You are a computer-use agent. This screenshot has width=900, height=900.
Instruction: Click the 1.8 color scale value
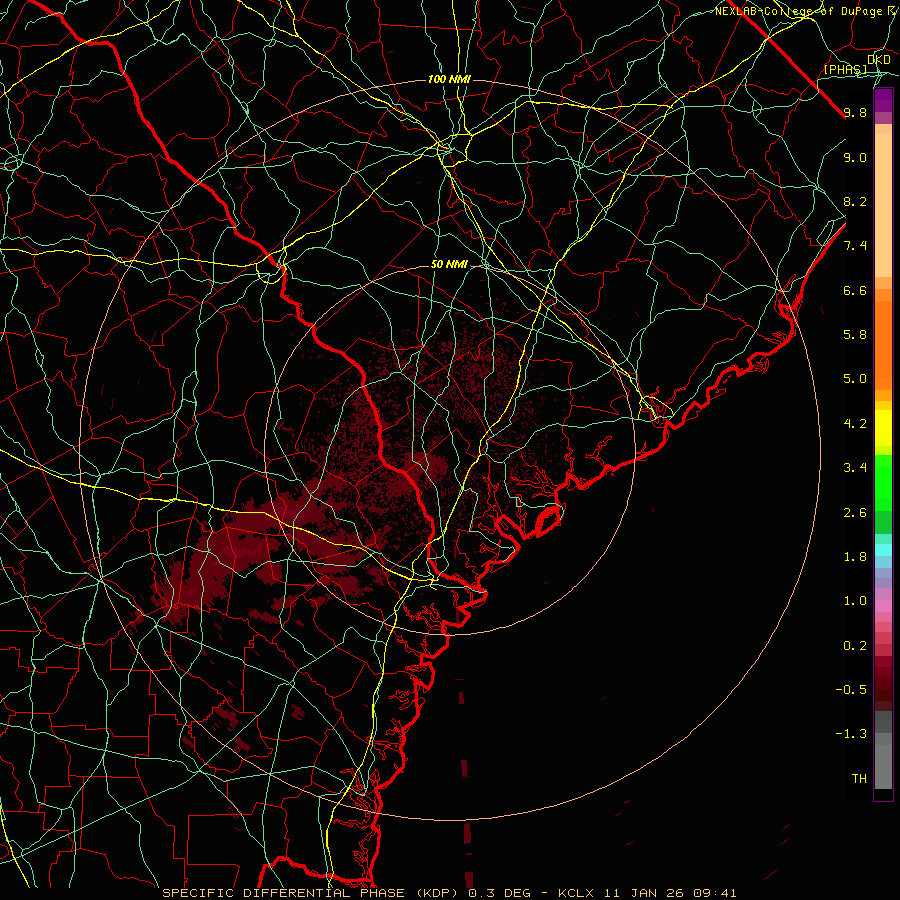855,557
